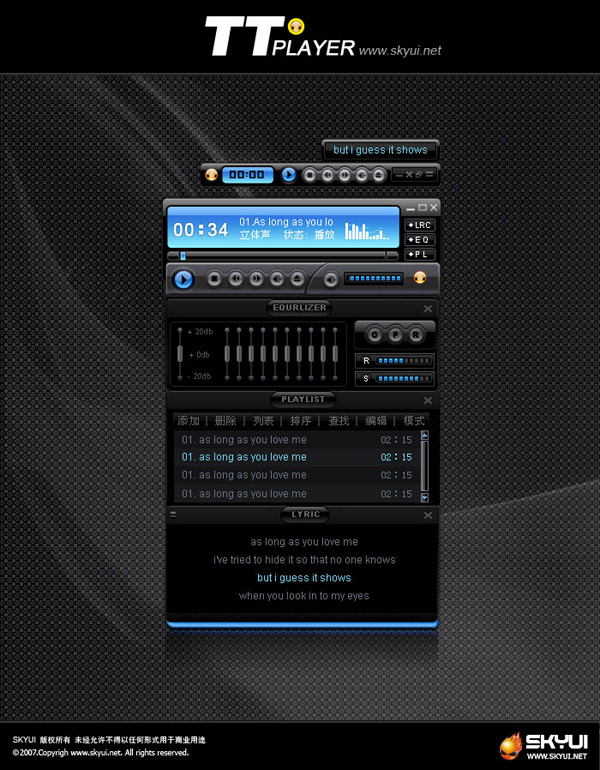Click the seek bar below the blue display
Screen dimensions: 600x770
point(283,255)
